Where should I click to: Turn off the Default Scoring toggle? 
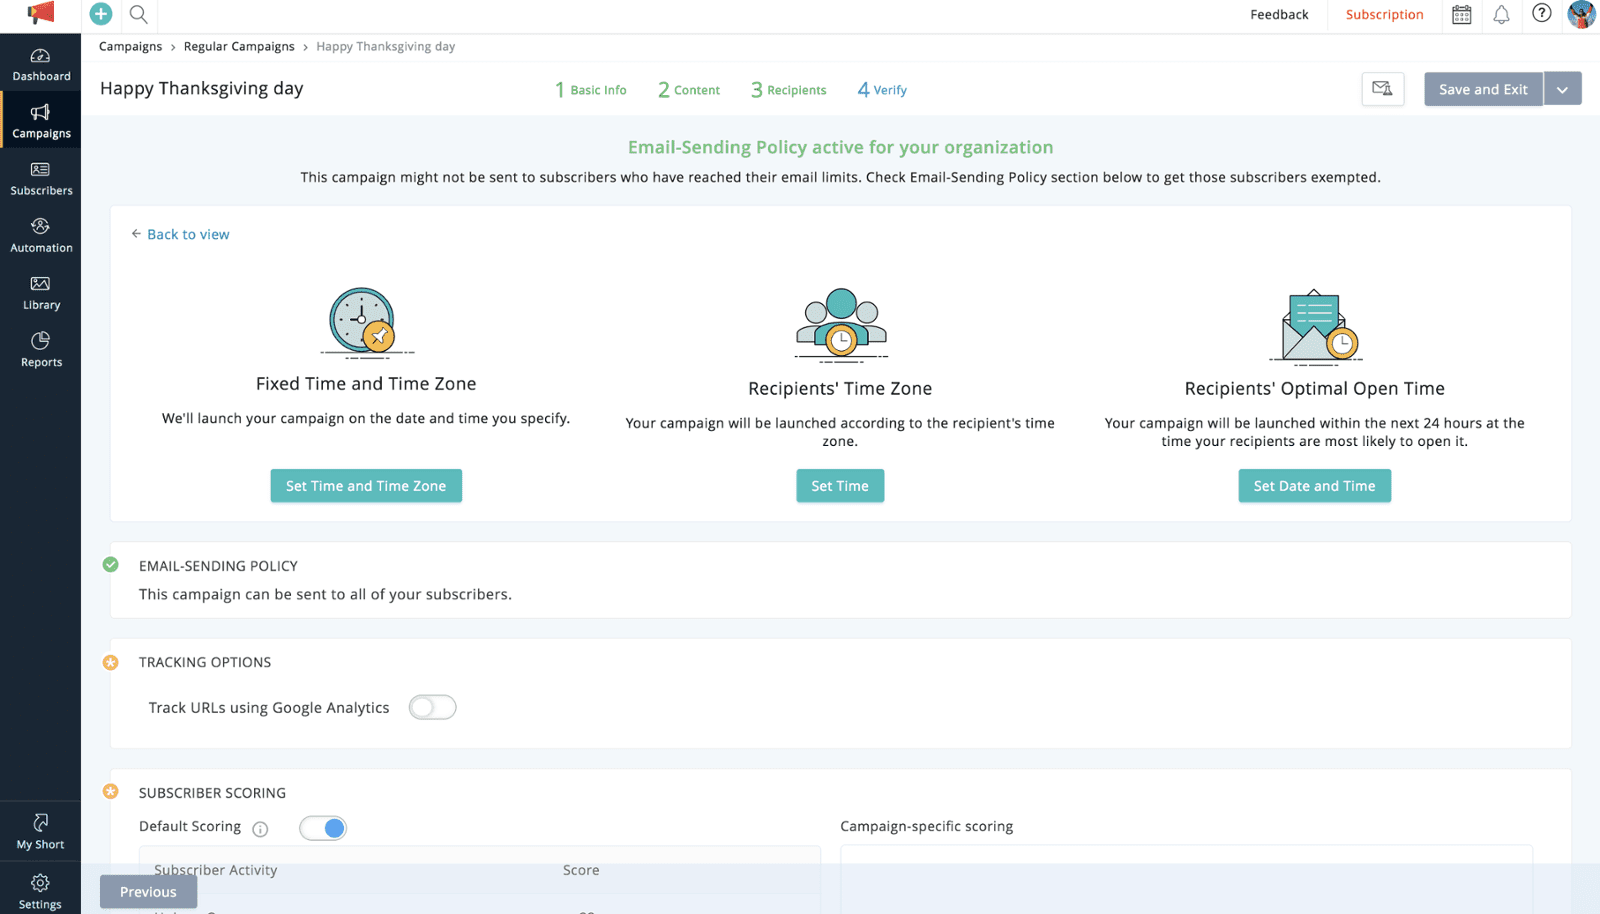click(323, 828)
